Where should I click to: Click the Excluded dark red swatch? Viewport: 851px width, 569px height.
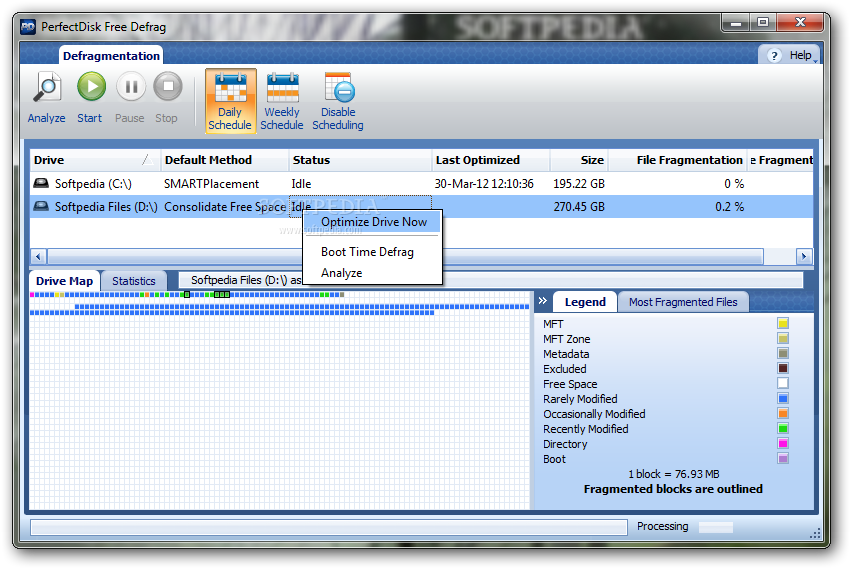pyautogui.click(x=783, y=368)
